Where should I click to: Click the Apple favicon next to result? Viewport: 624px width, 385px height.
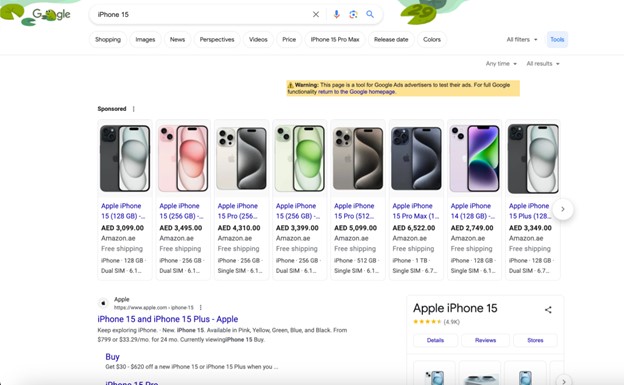[x=103, y=303]
